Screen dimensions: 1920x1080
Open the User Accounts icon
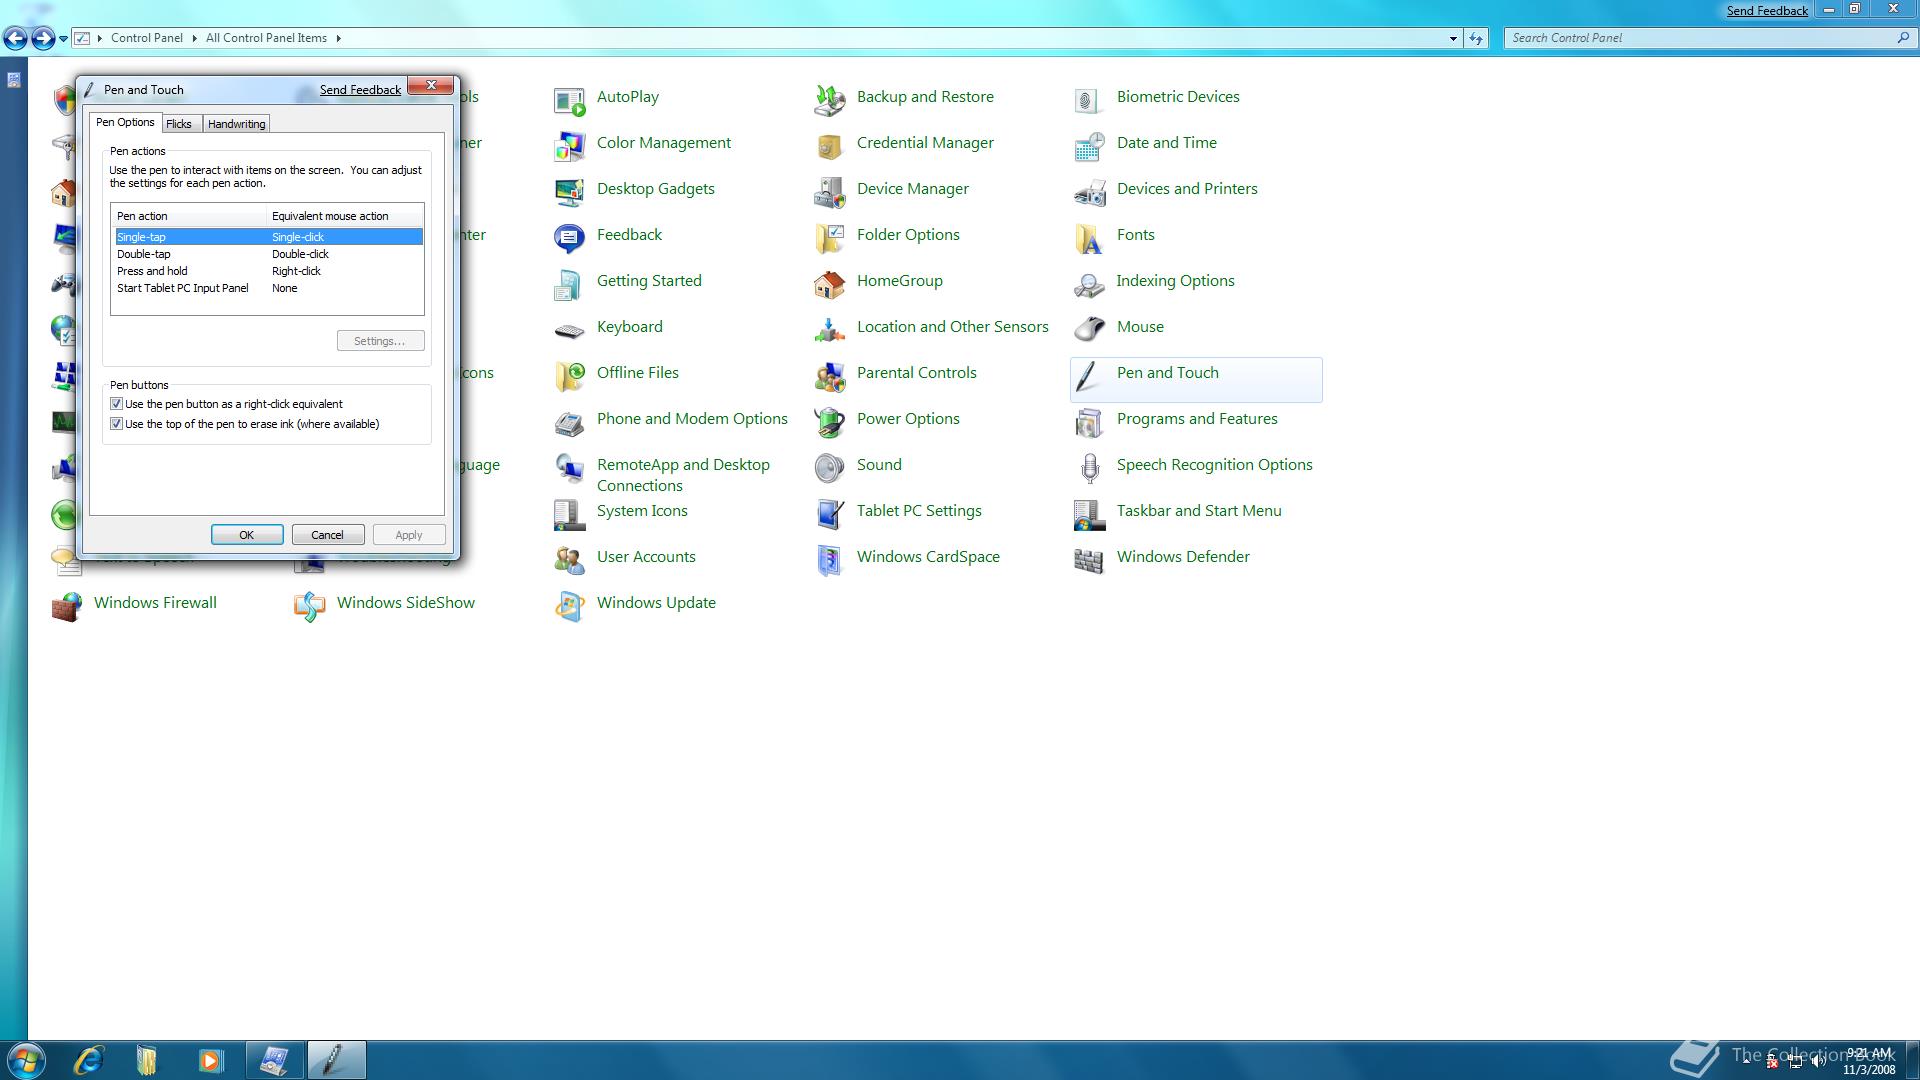click(569, 561)
